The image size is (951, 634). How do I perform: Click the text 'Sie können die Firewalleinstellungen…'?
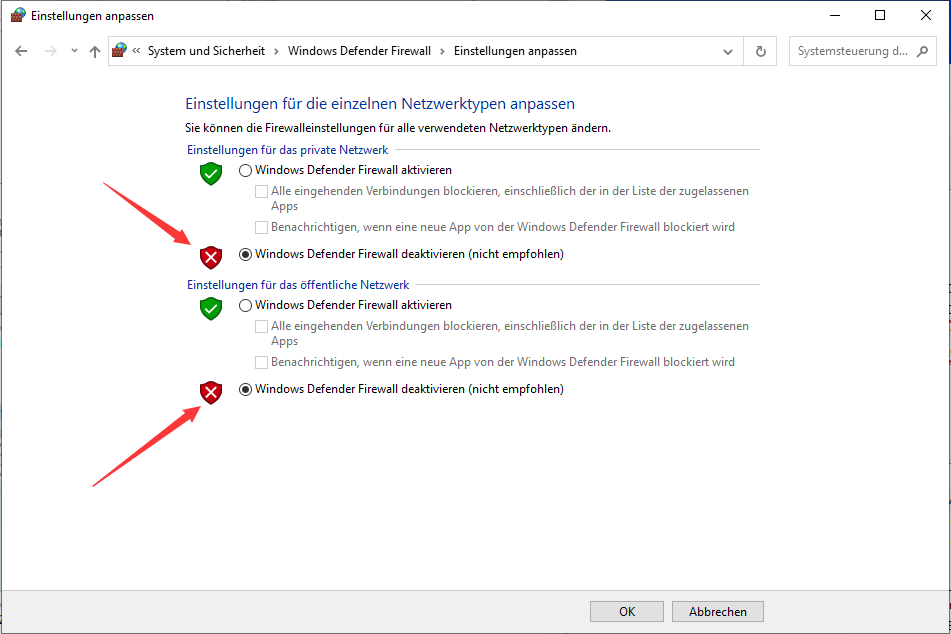tap(398, 128)
